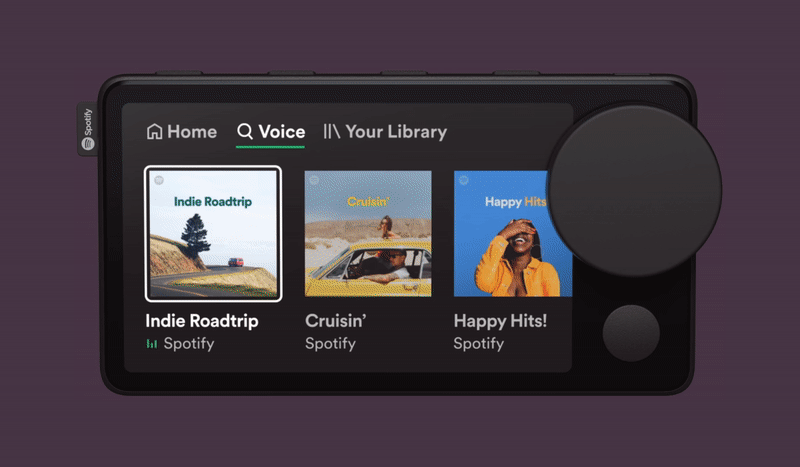This screenshot has height=467, width=800.
Task: Switch to the Home tab
Action: coord(182,132)
